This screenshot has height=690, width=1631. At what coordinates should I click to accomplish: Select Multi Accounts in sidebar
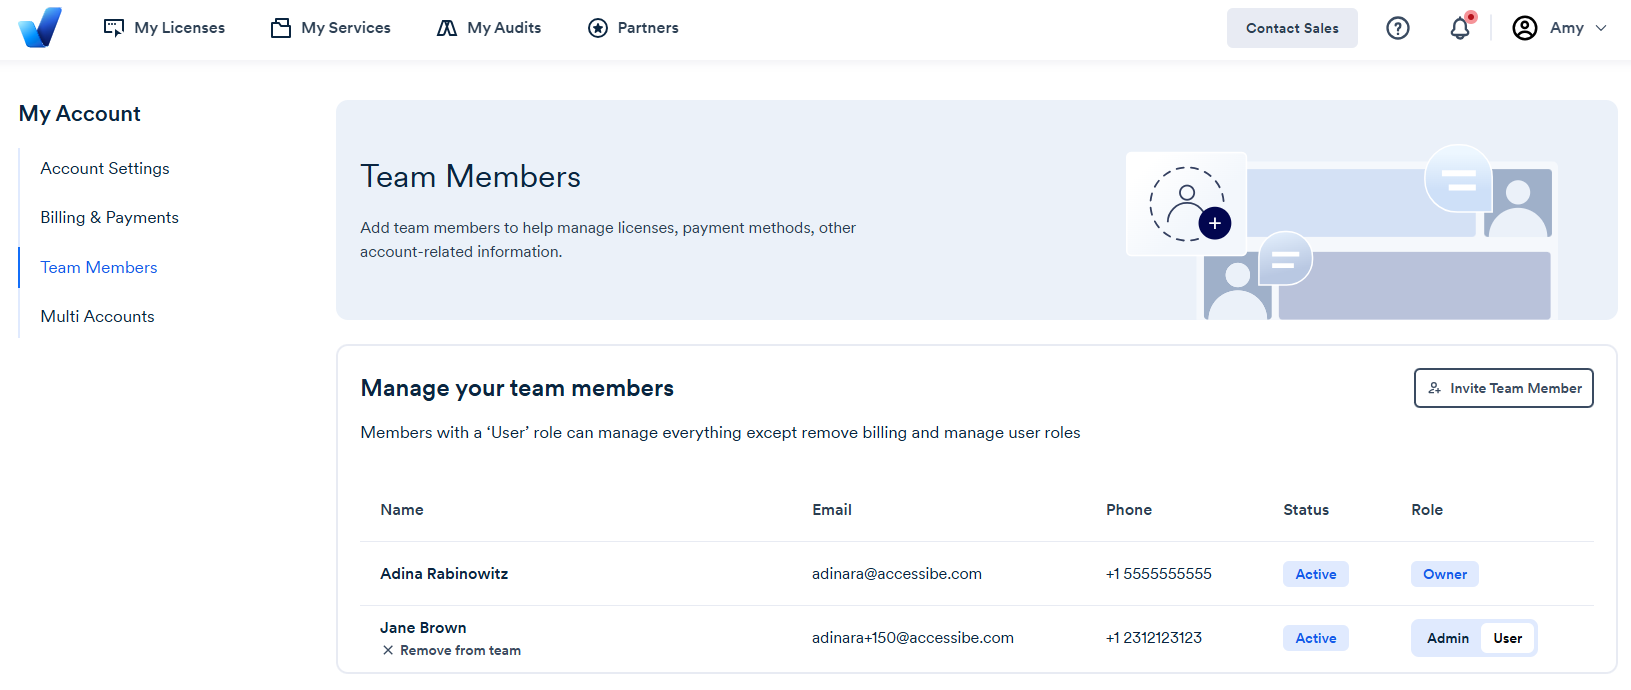pyautogui.click(x=97, y=316)
